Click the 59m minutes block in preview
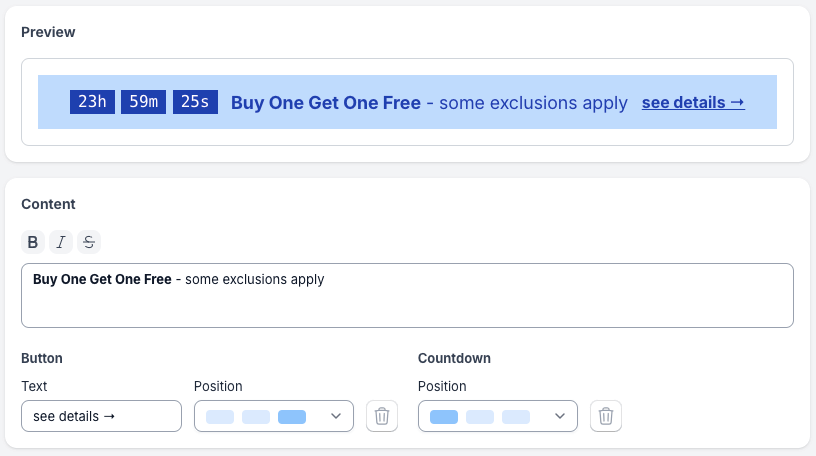The image size is (816, 456). (x=143, y=102)
